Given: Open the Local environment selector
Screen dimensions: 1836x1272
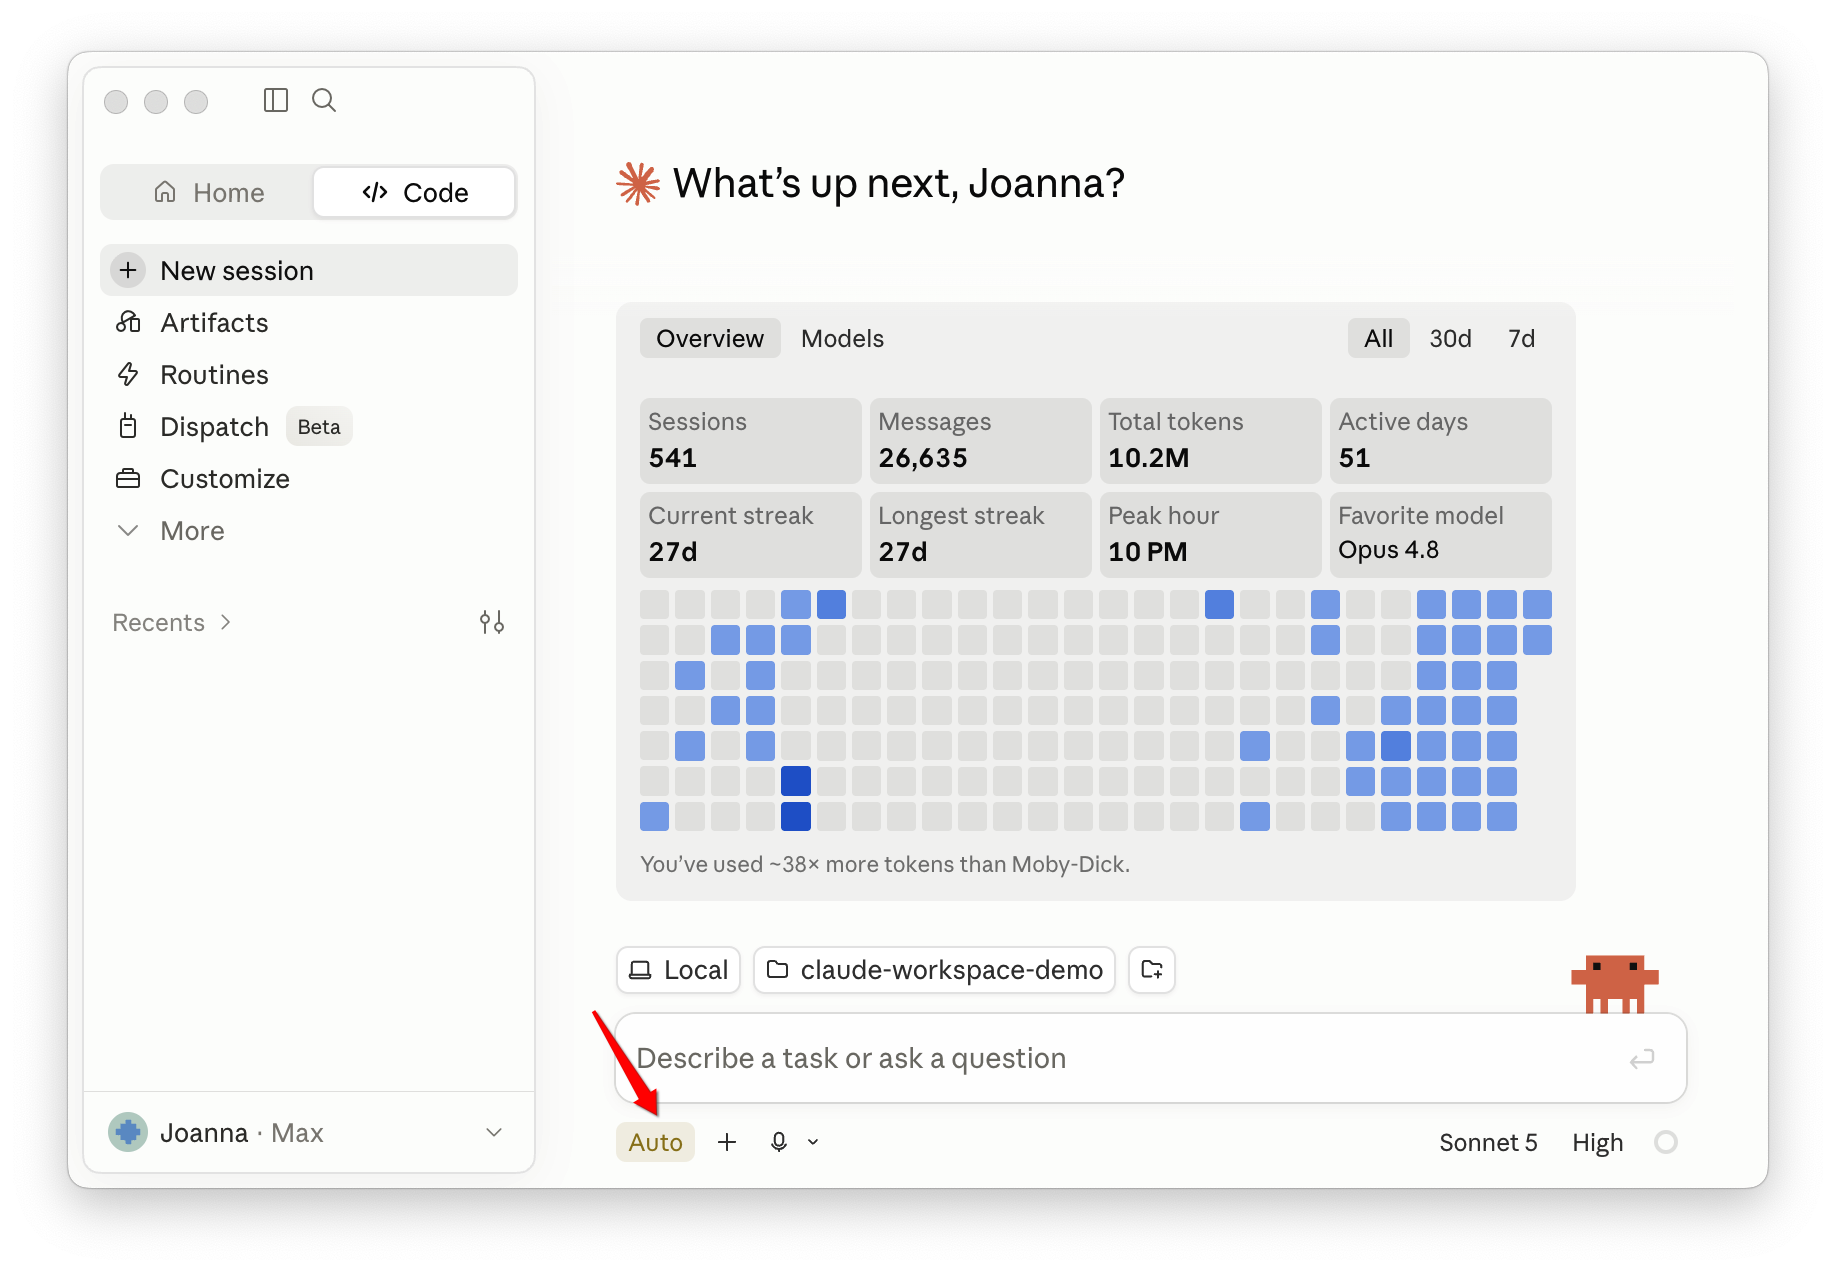Looking at the screenshot, I should point(679,970).
